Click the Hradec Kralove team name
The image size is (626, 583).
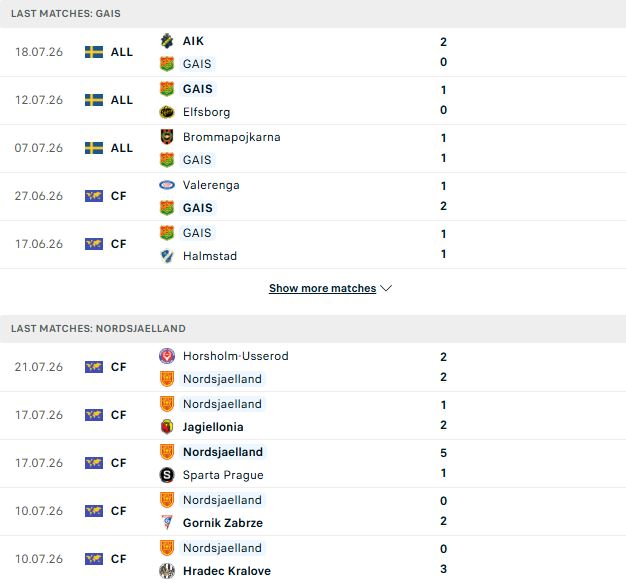point(227,571)
